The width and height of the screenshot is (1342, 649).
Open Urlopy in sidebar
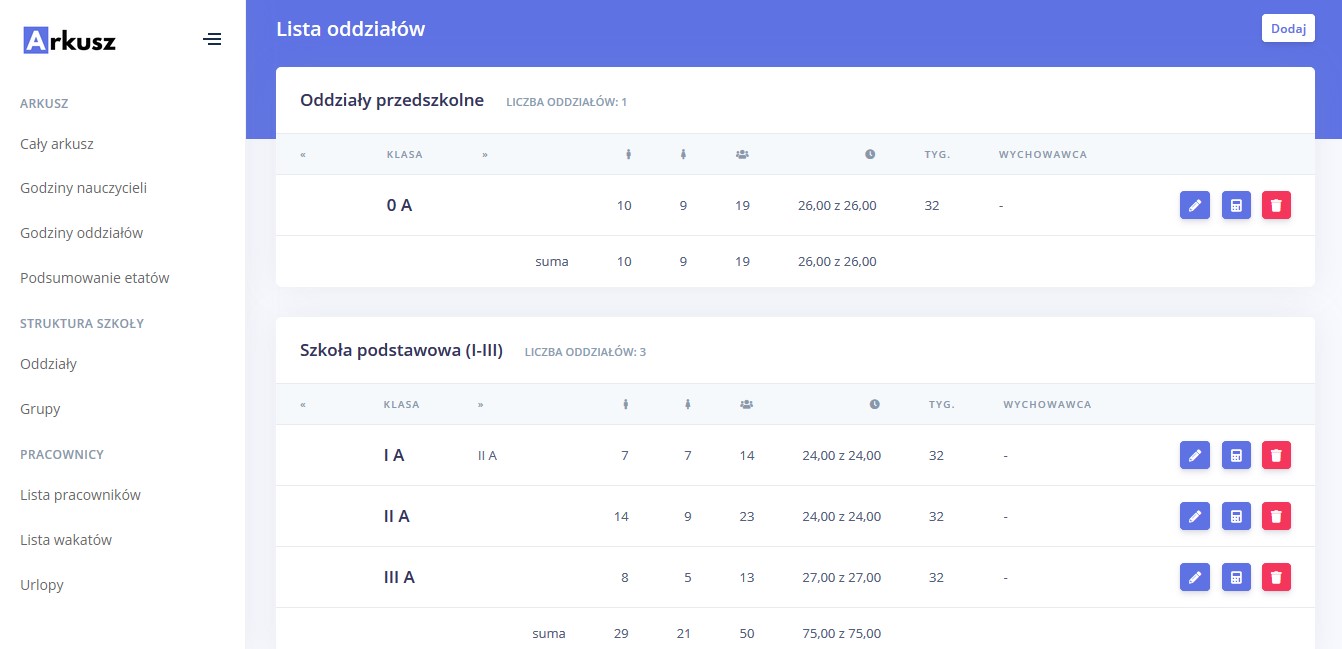(42, 584)
